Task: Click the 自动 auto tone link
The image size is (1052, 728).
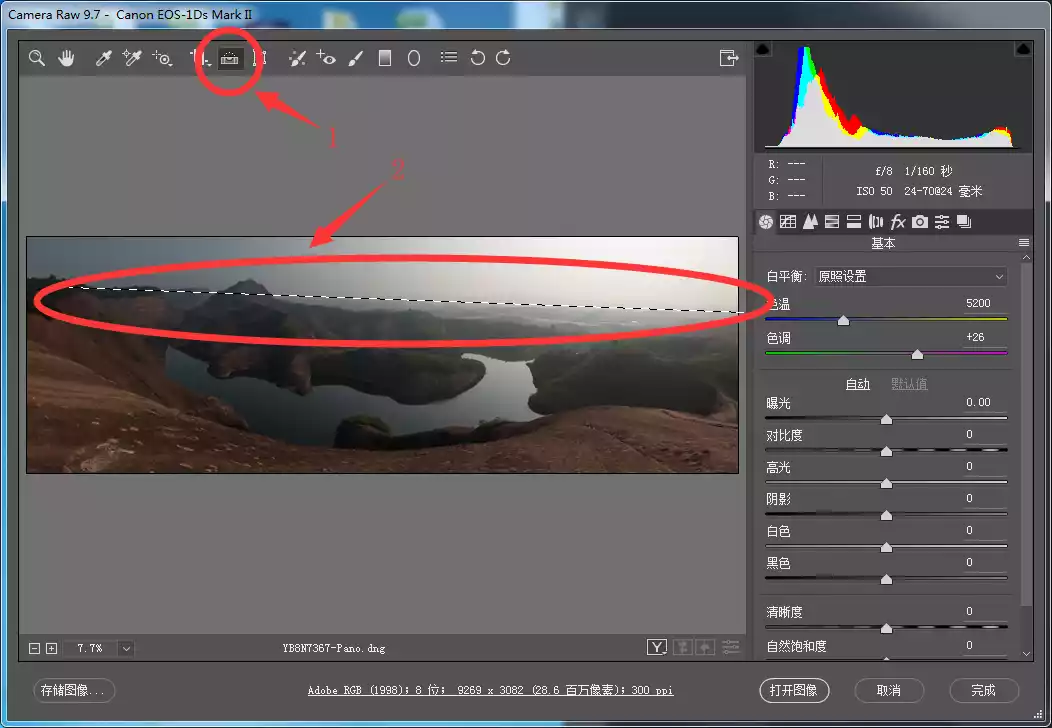Action: (858, 384)
